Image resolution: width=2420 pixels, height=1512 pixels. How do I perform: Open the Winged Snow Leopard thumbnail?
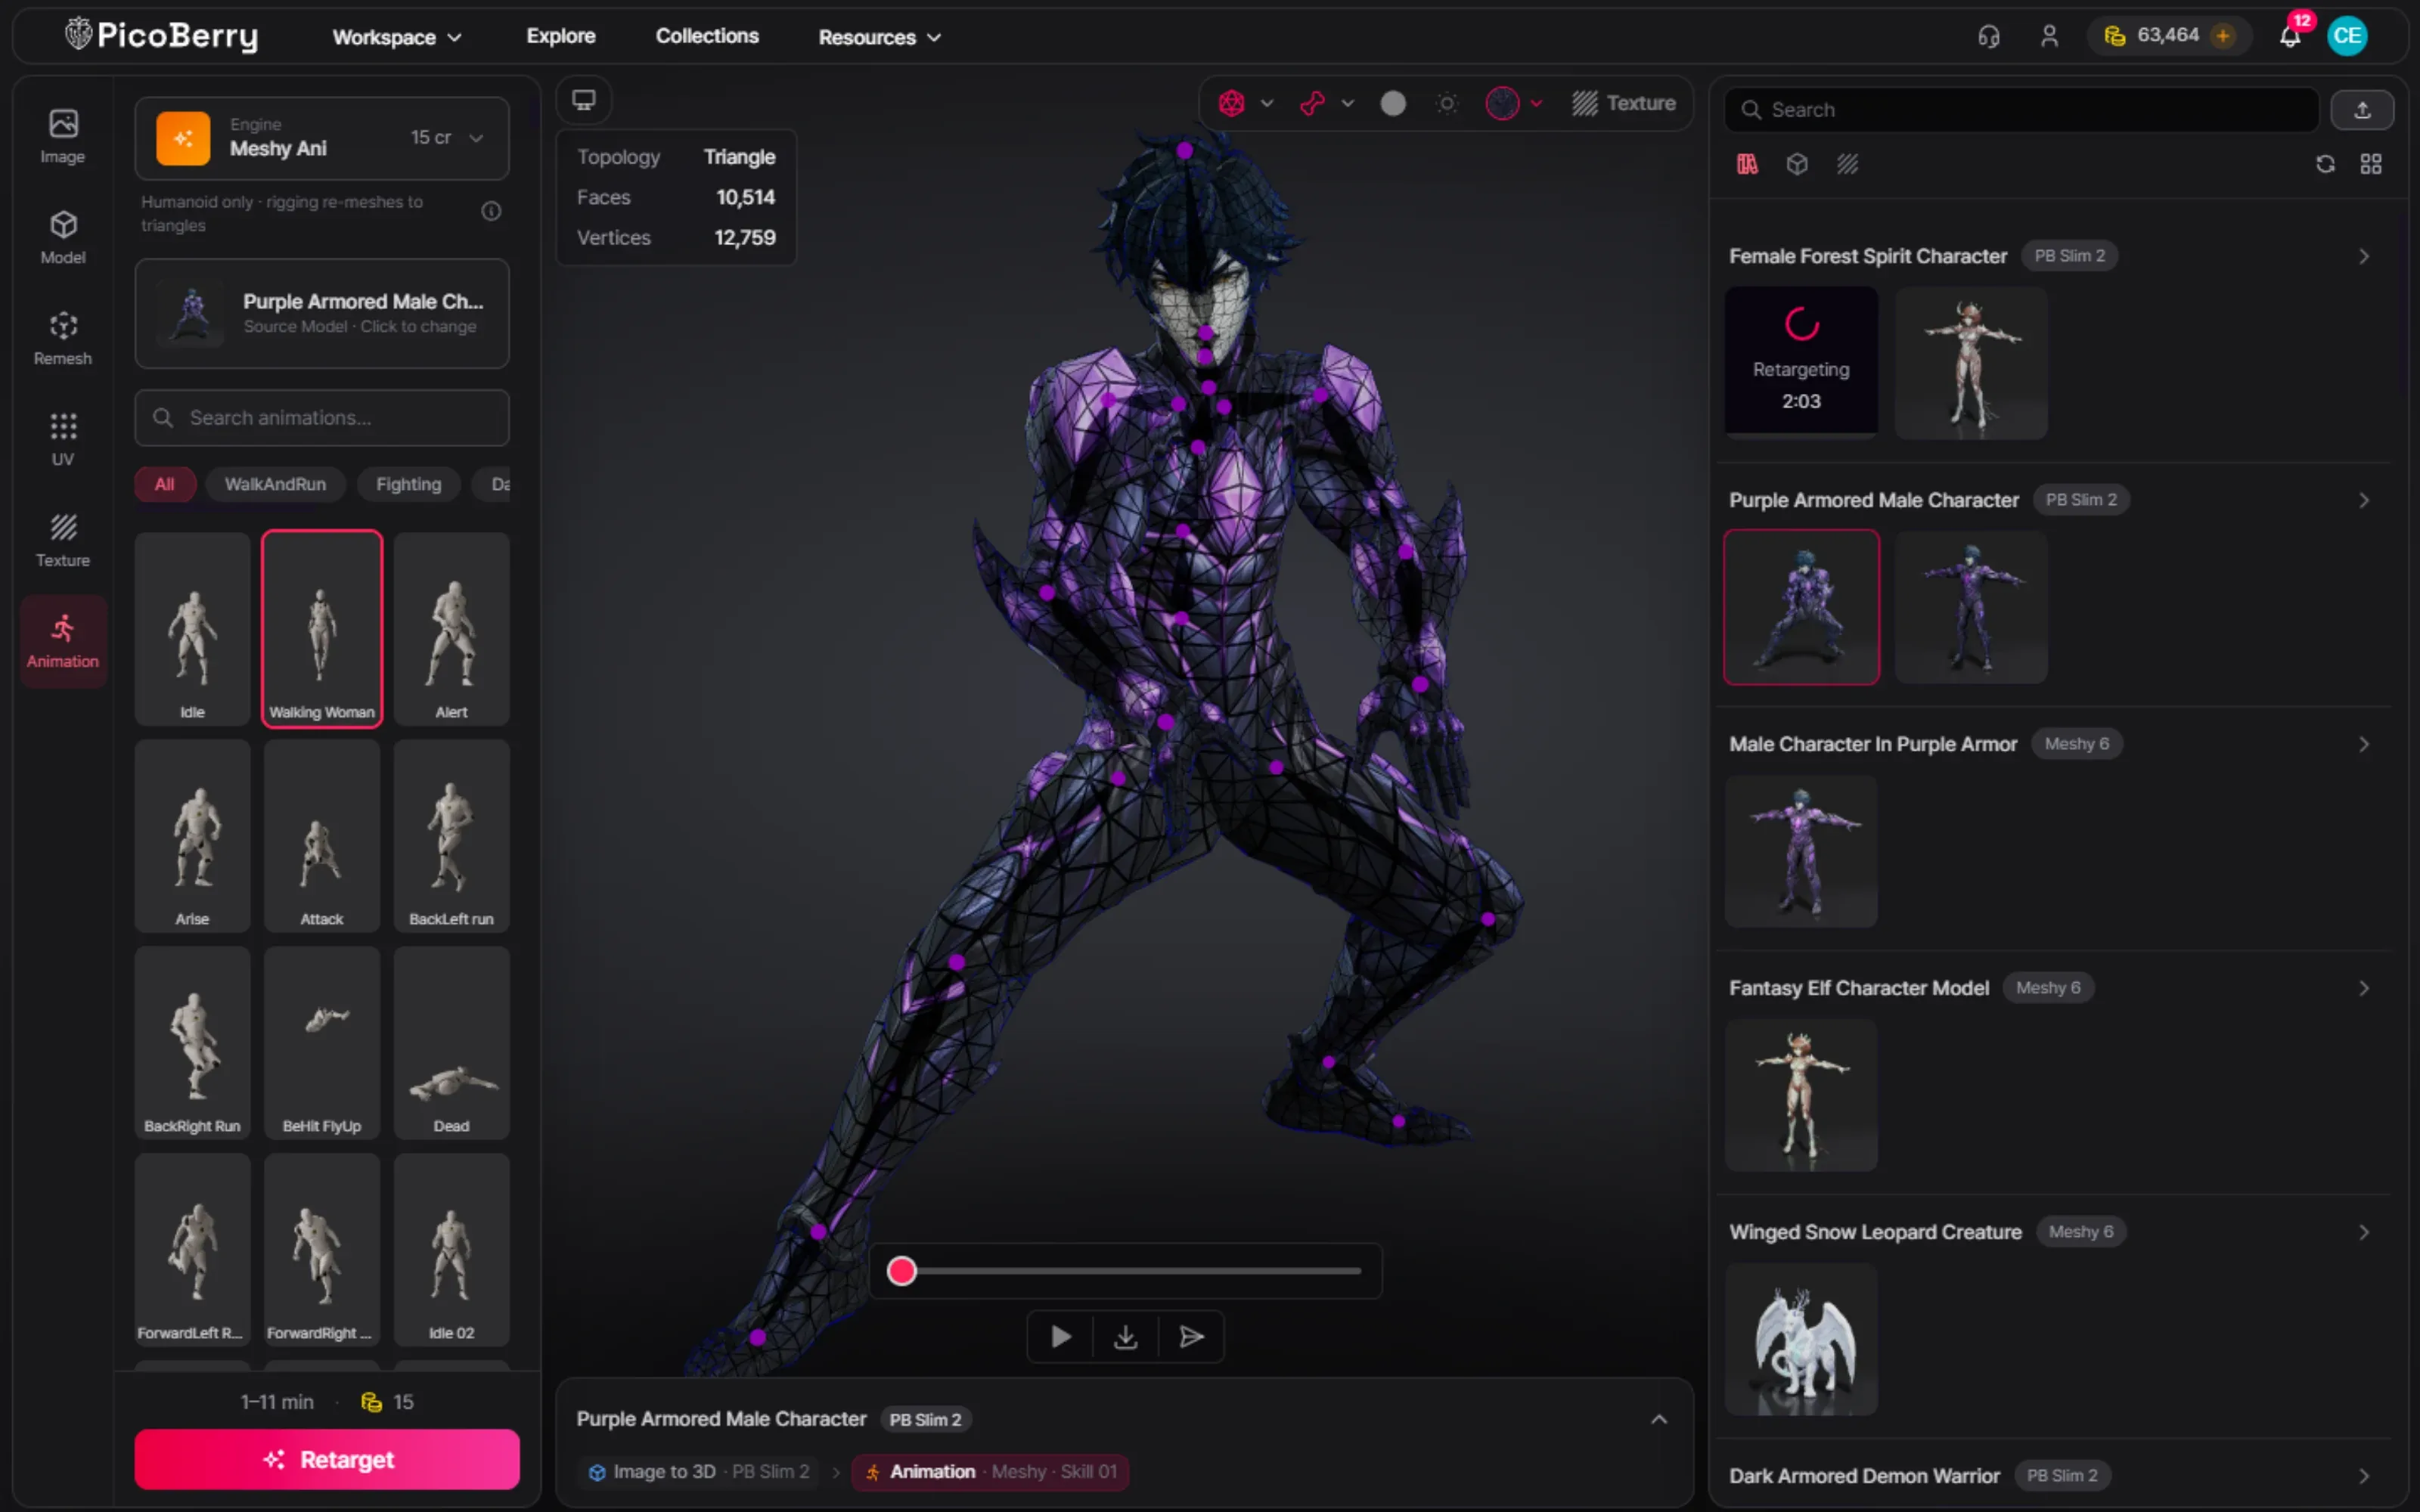point(1801,1339)
